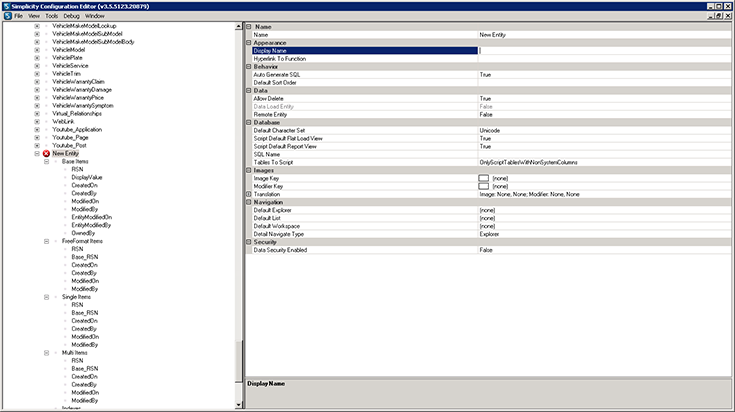Image resolution: width=735 pixels, height=412 pixels.
Task: Collapse the Appearance property category
Action: pyautogui.click(x=249, y=43)
